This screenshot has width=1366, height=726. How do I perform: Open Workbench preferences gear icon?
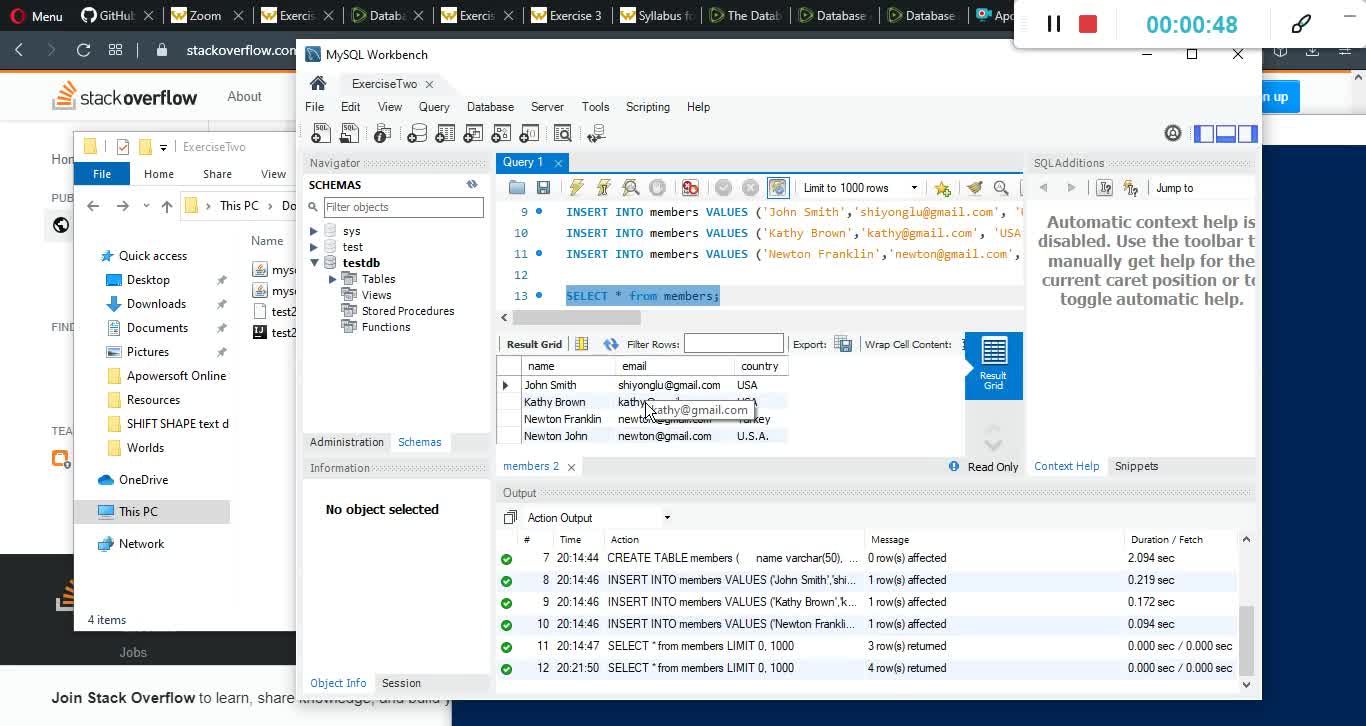pos(1173,133)
